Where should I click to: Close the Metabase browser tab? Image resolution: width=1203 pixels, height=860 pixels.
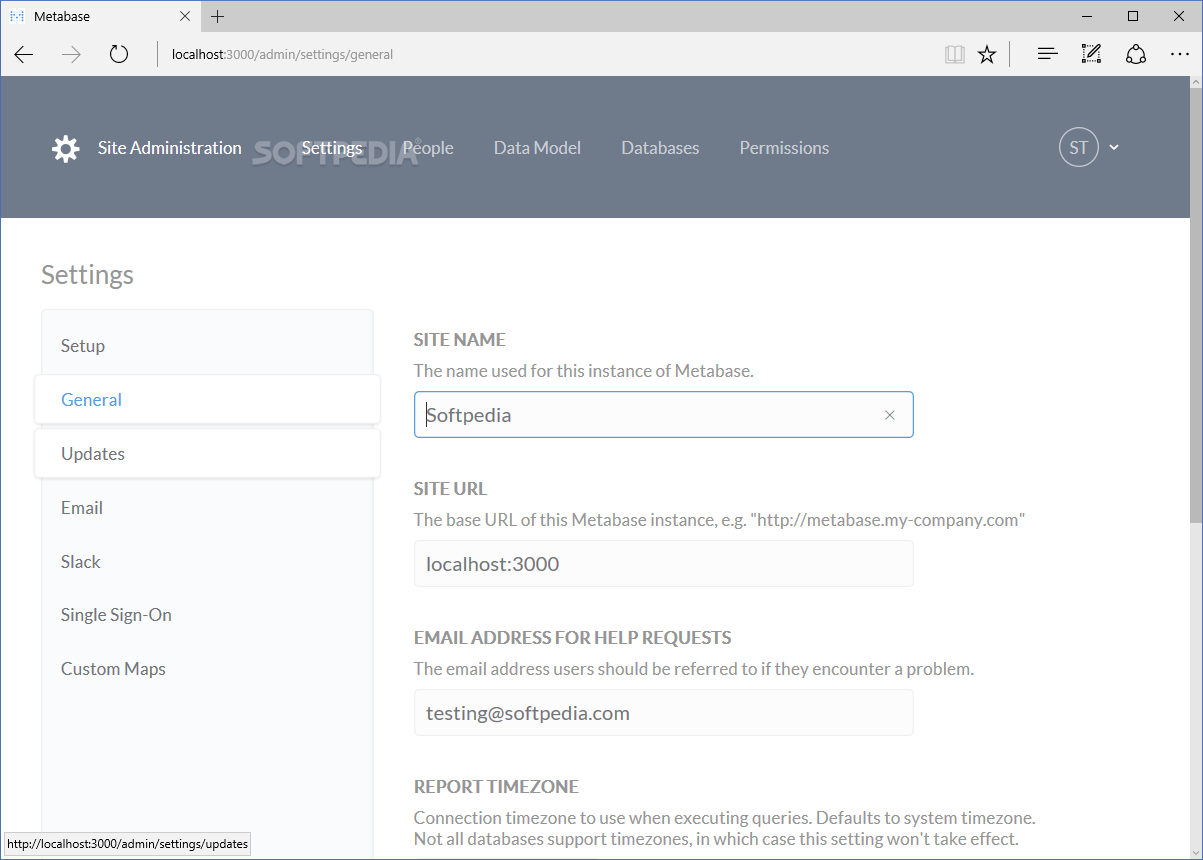click(185, 16)
